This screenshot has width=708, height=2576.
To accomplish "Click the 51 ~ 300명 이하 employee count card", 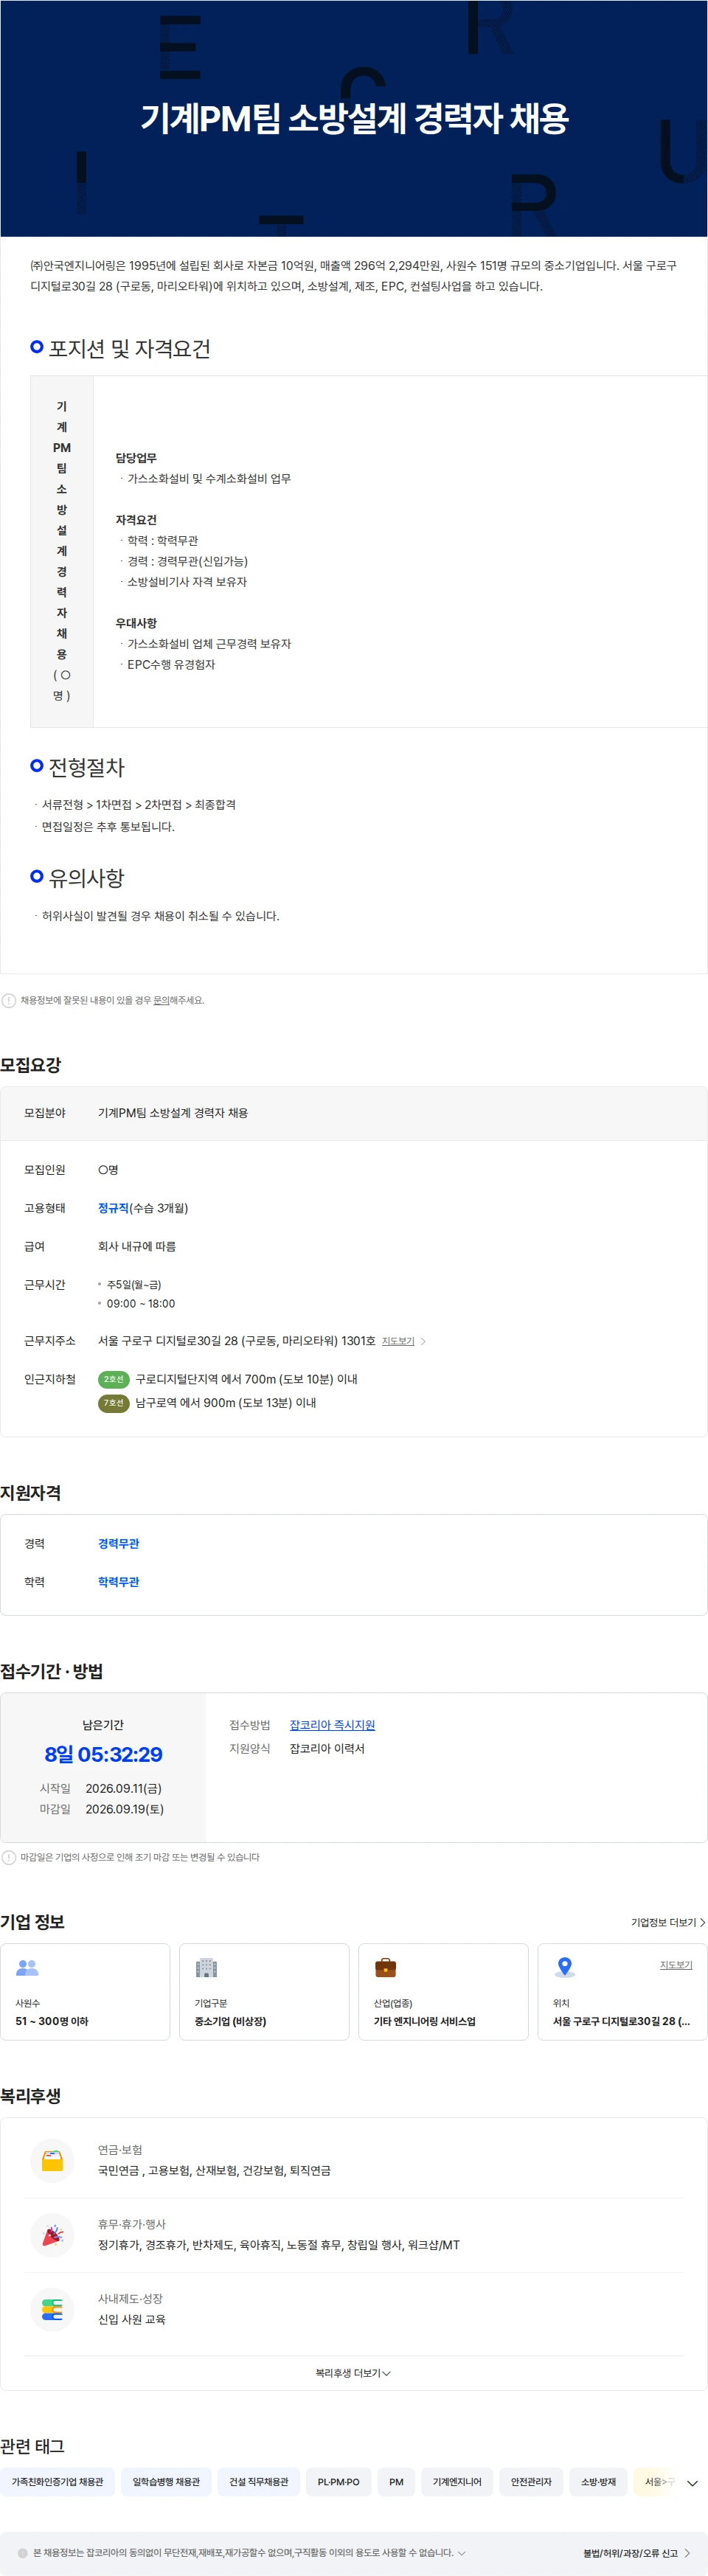I will 85,1991.
